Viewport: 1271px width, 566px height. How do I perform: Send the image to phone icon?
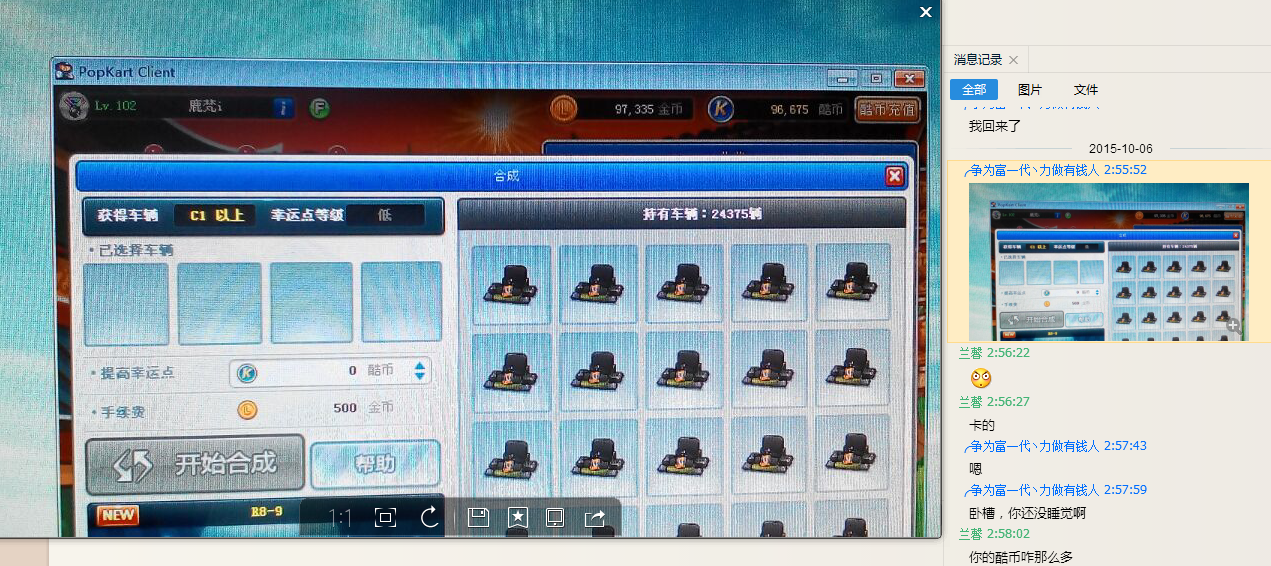click(x=555, y=517)
